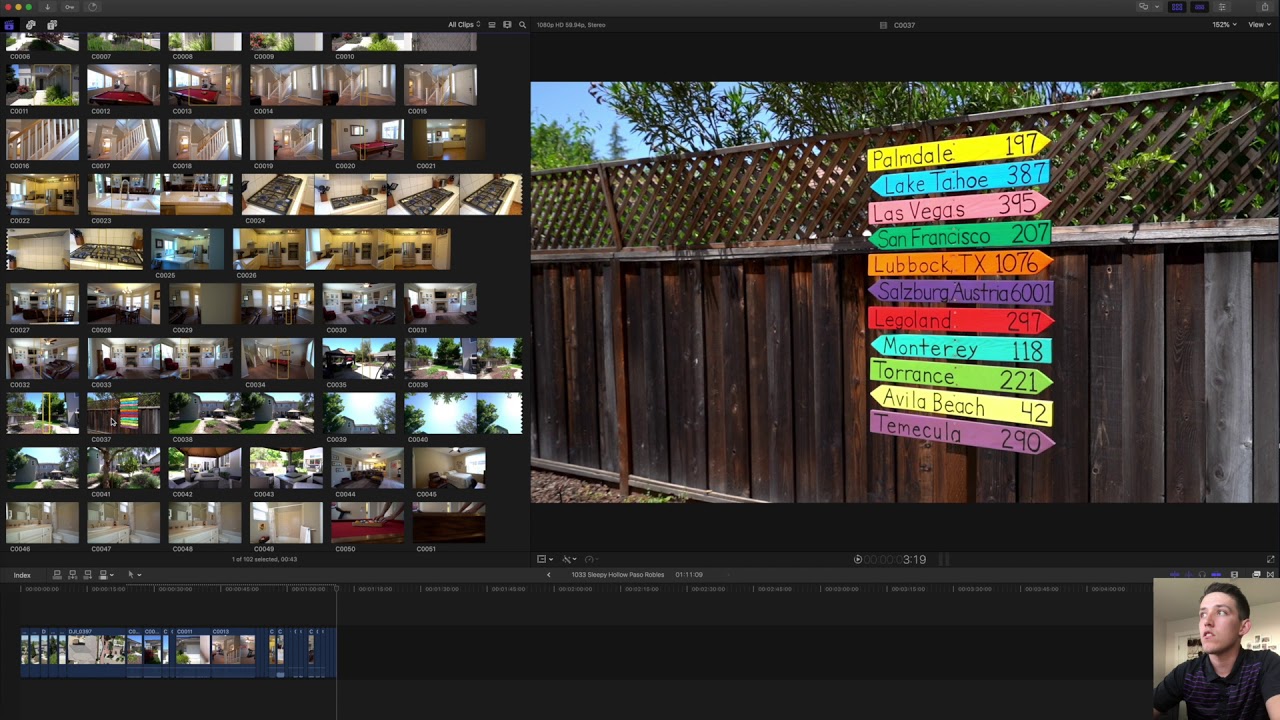Select the C0045 bedroom clip thumbnail

tap(449, 468)
